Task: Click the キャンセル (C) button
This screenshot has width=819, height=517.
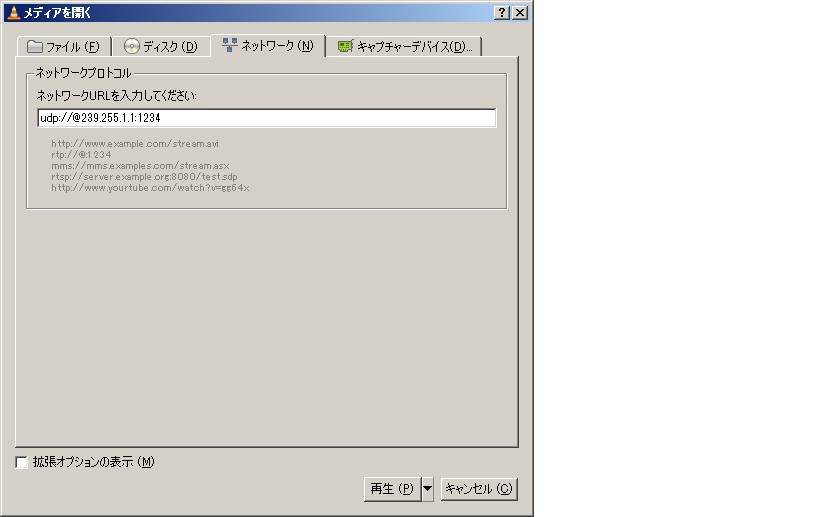Action: [478, 489]
